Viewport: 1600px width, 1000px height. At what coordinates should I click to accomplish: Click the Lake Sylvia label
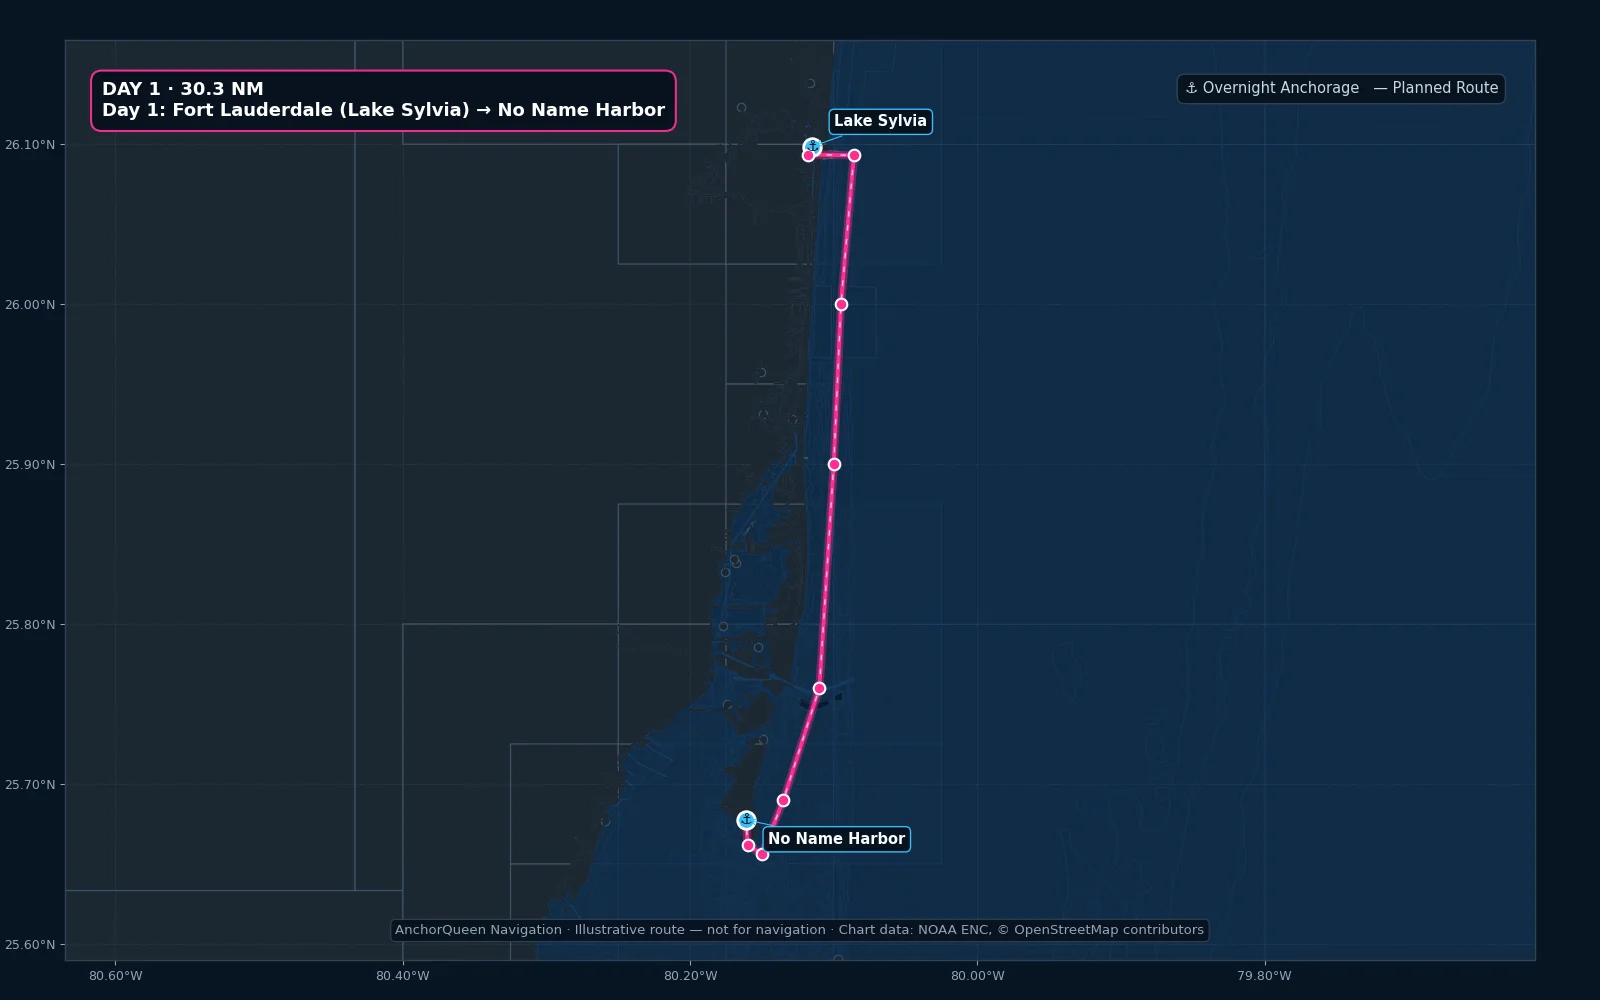click(x=880, y=121)
